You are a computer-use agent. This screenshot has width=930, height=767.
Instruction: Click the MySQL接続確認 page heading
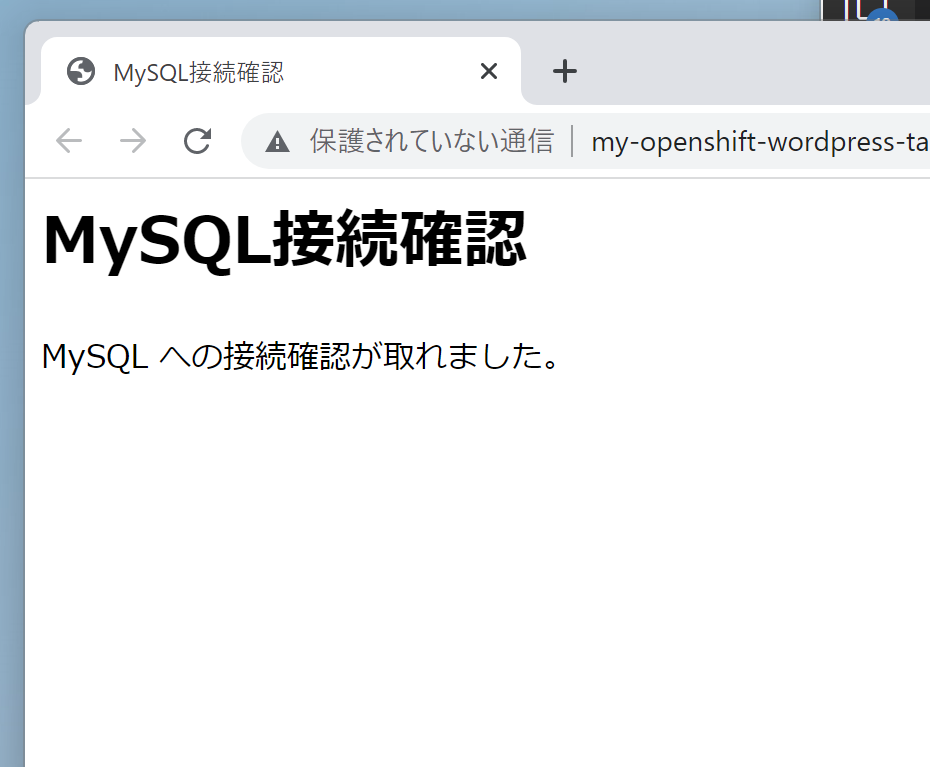(284, 240)
